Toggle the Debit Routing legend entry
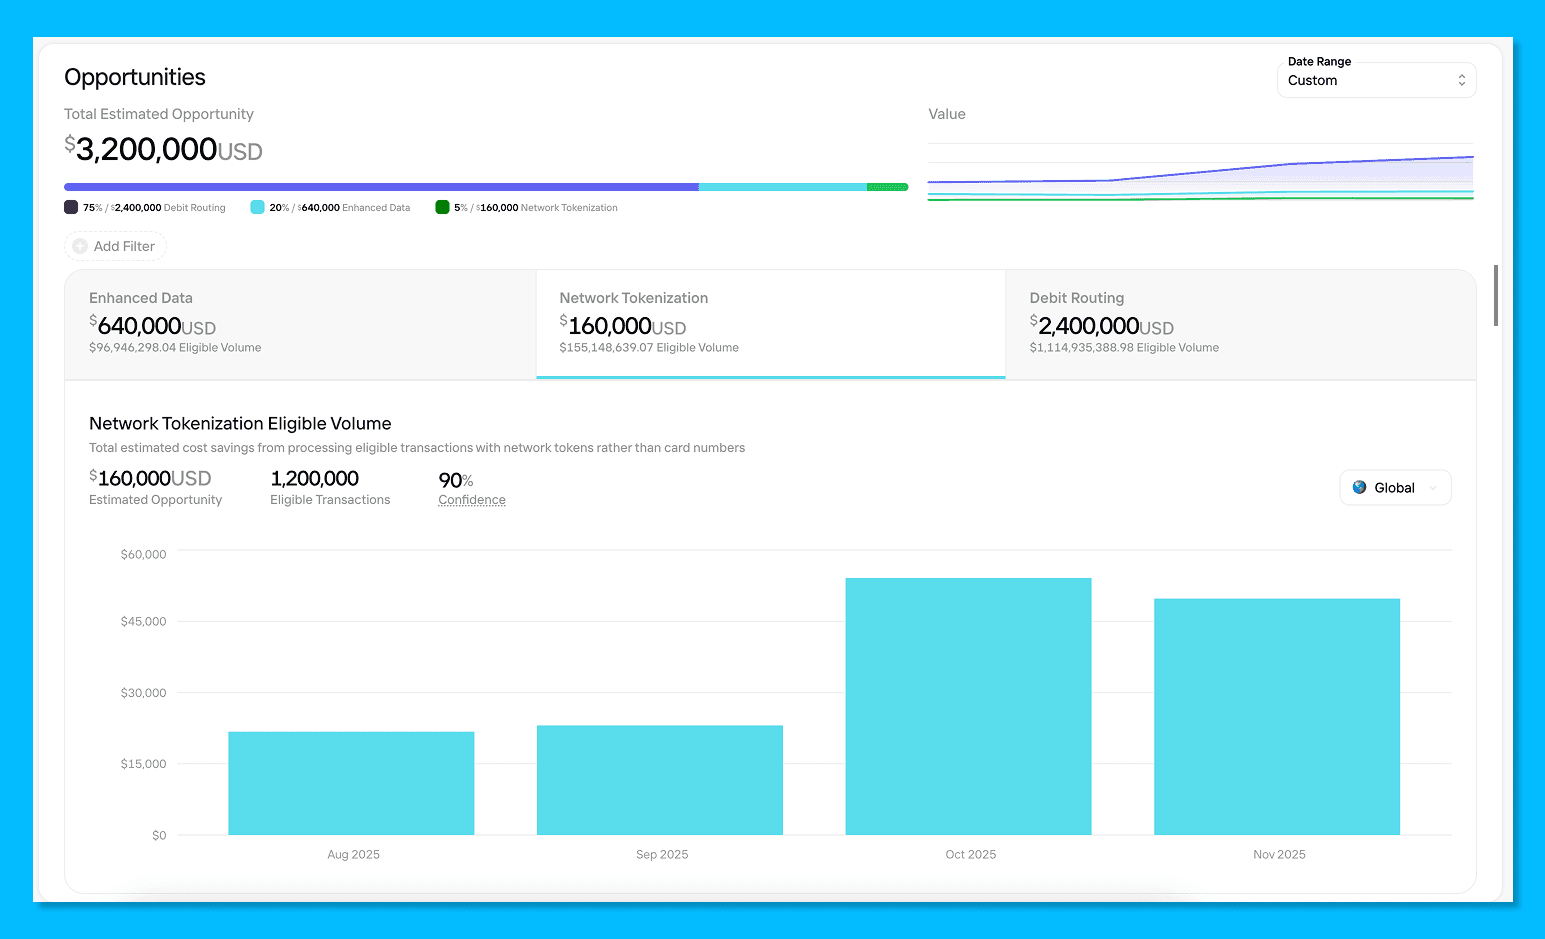The width and height of the screenshot is (1545, 939). pyautogui.click(x=145, y=207)
